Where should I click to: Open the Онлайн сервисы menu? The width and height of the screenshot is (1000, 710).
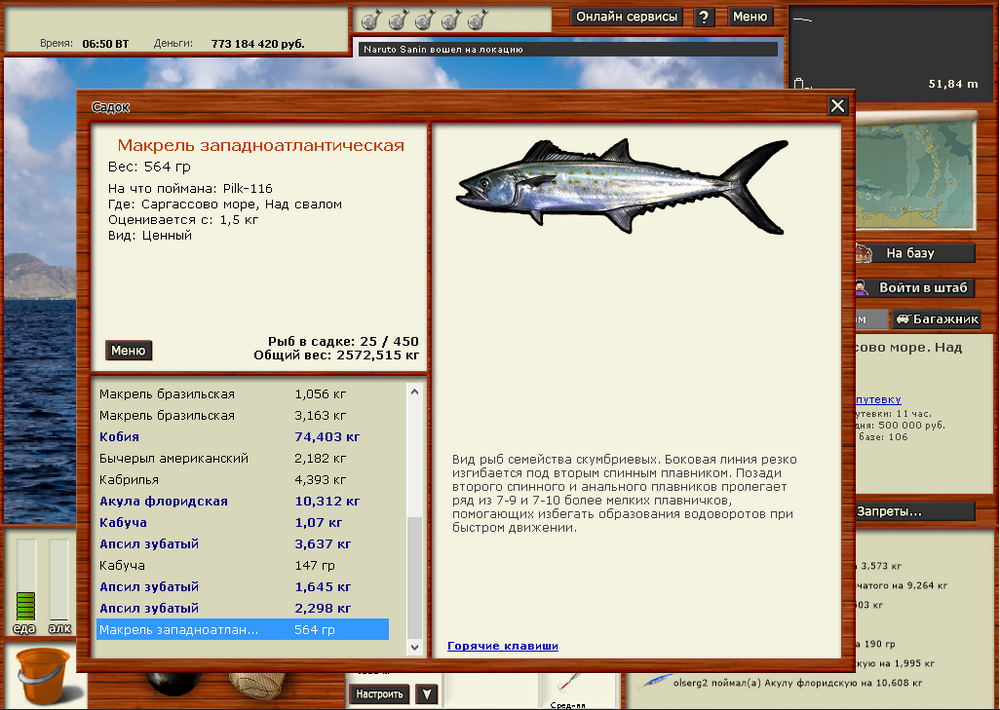click(627, 17)
